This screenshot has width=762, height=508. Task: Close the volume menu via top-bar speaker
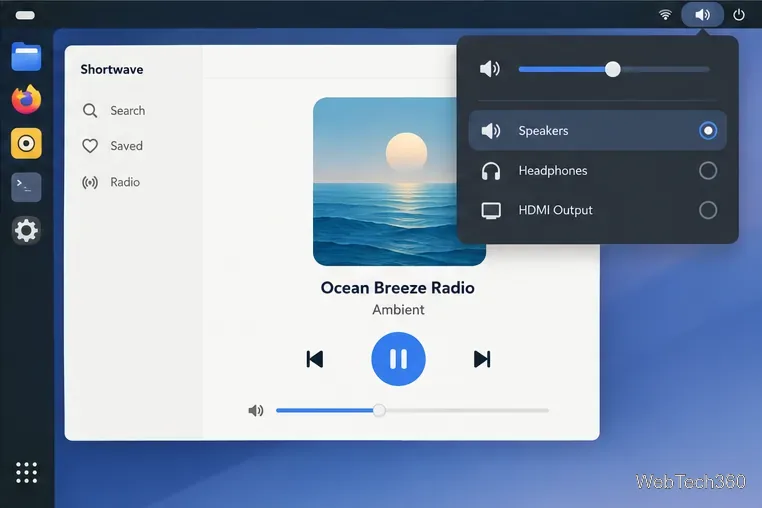coord(702,15)
